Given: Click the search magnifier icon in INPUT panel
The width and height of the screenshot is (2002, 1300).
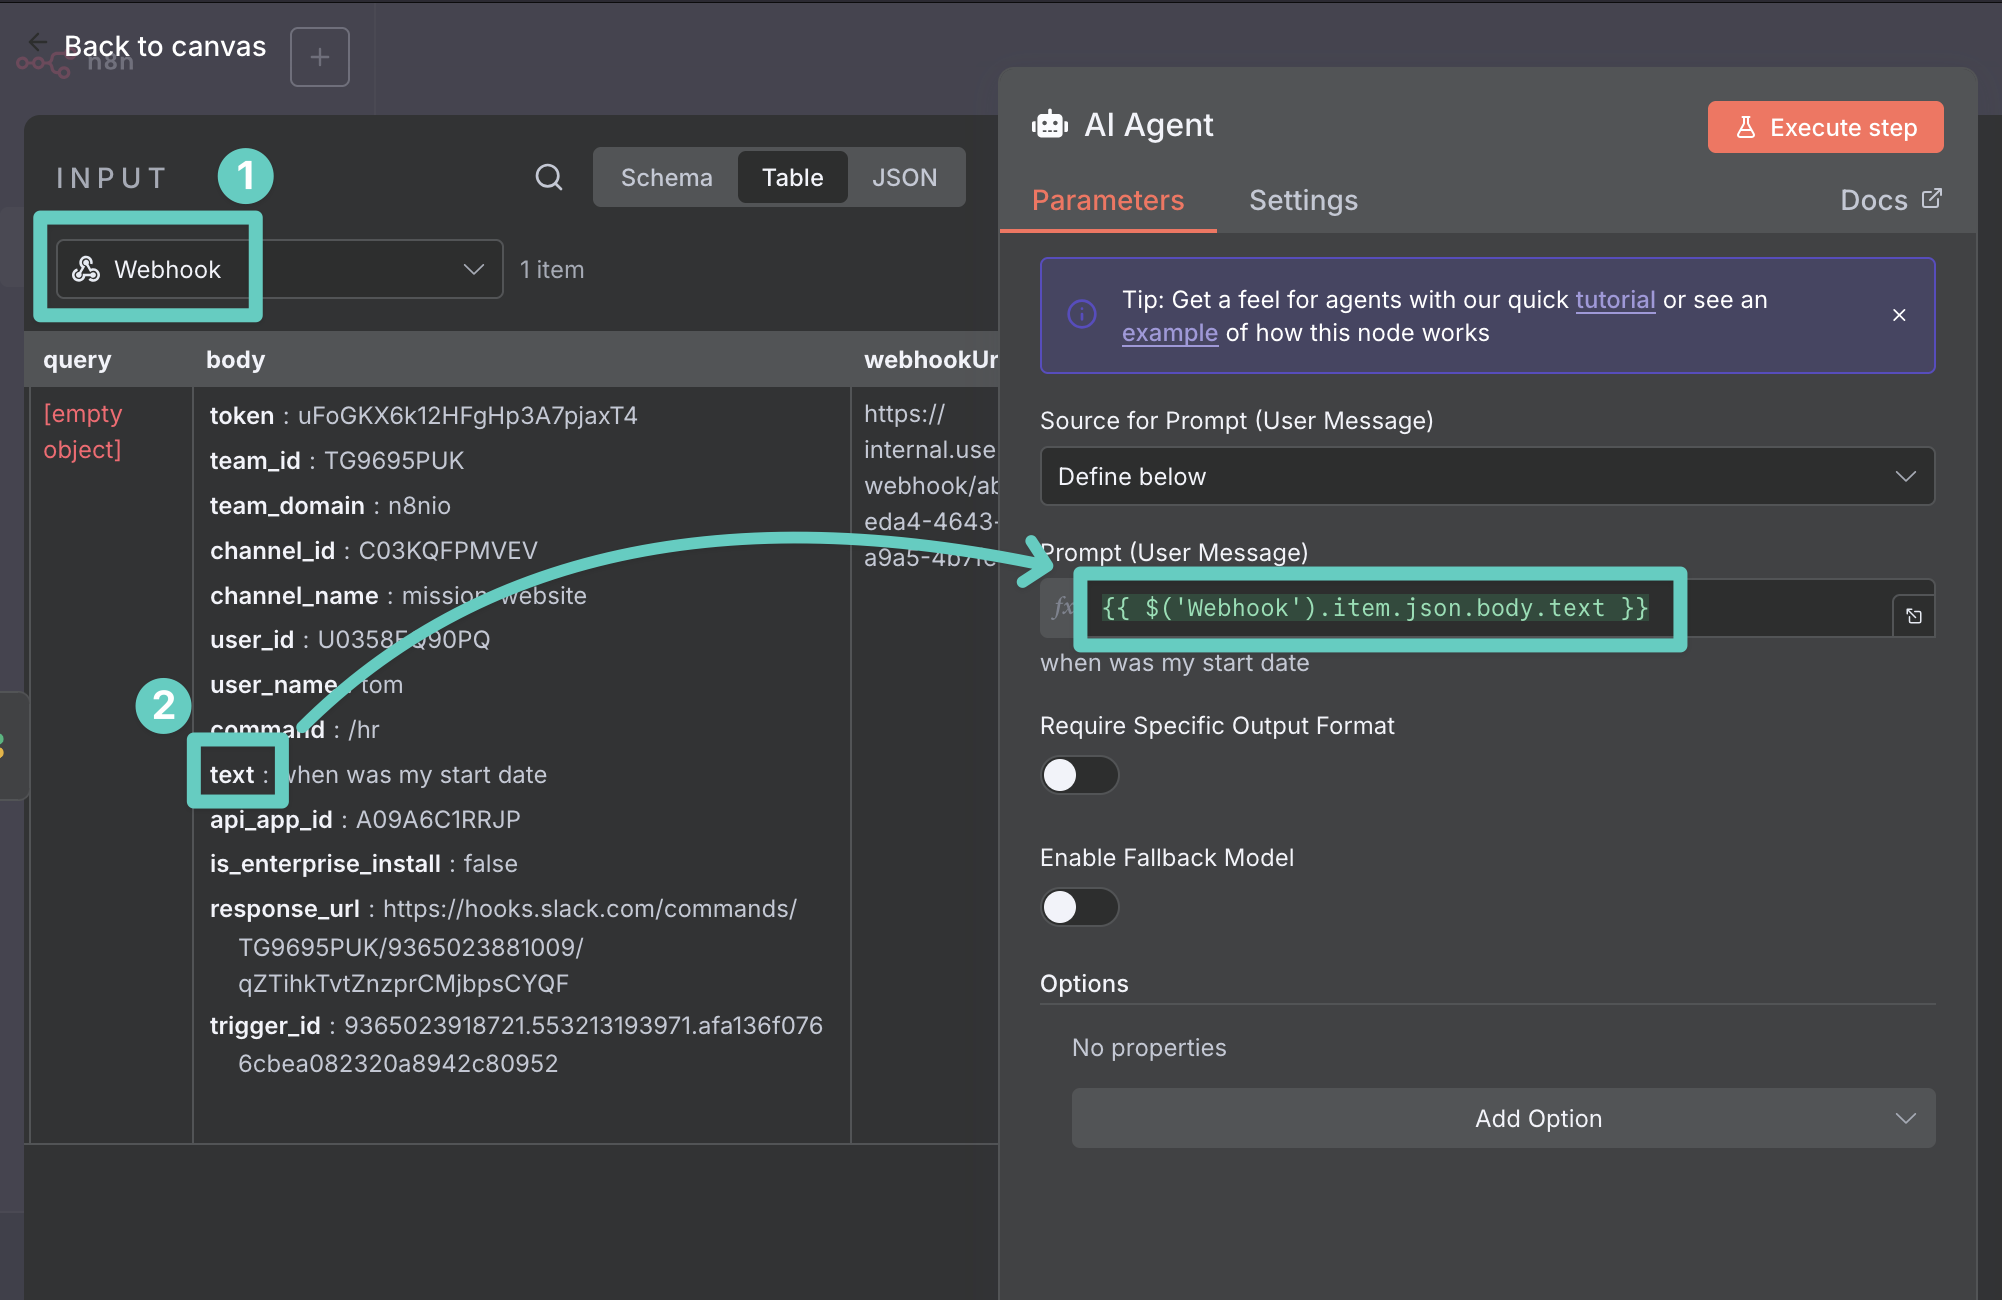Looking at the screenshot, I should tap(548, 177).
